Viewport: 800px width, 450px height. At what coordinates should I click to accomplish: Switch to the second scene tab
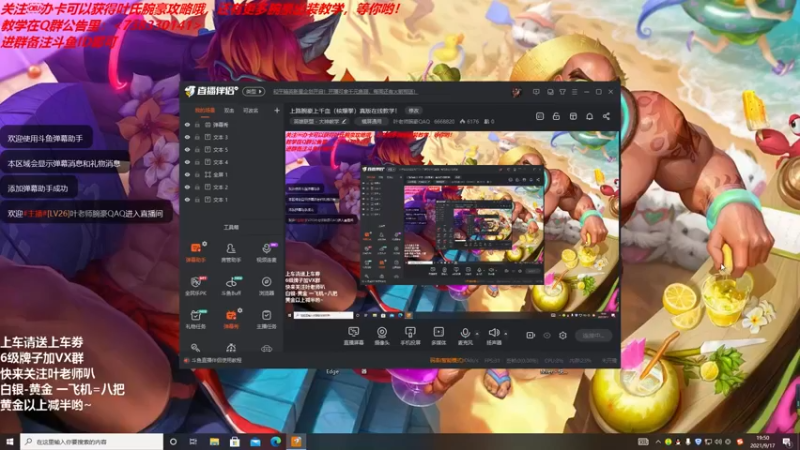pos(229,110)
